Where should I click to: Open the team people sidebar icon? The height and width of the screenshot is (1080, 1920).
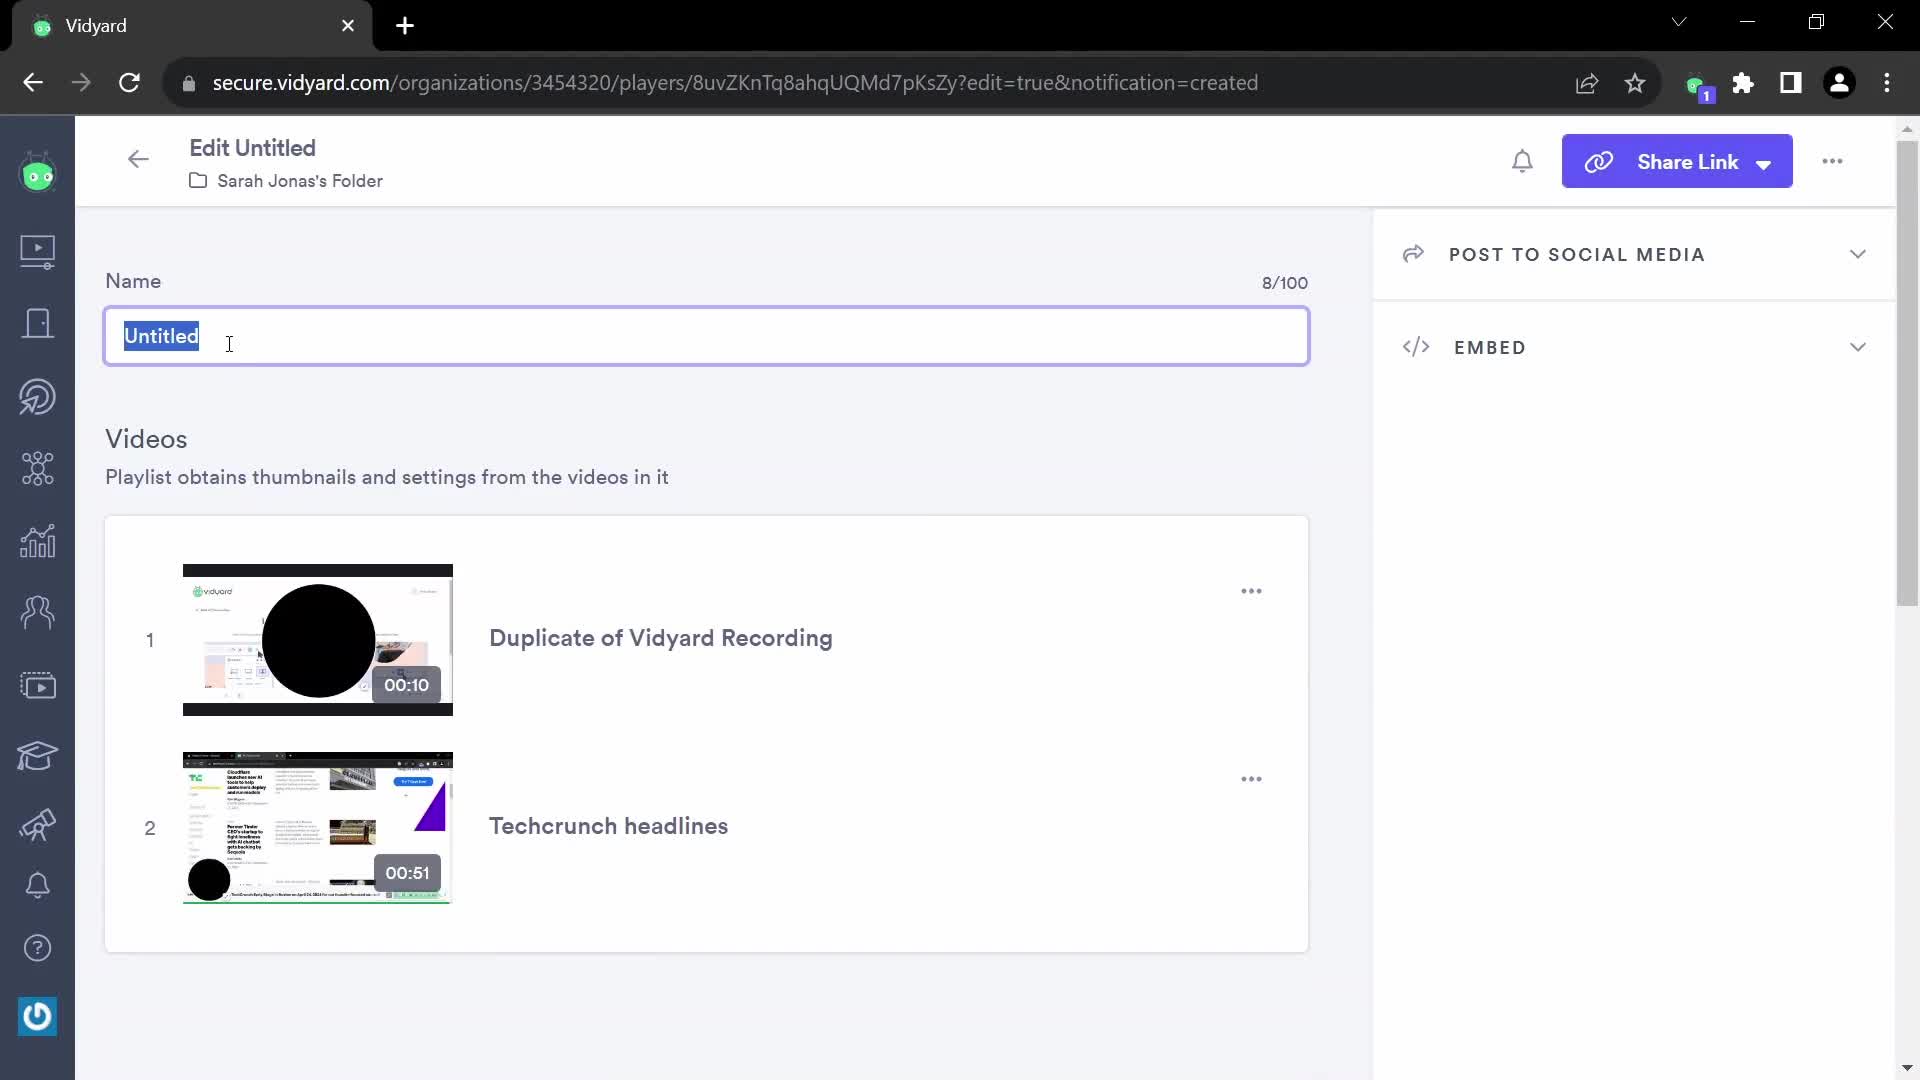(x=38, y=612)
